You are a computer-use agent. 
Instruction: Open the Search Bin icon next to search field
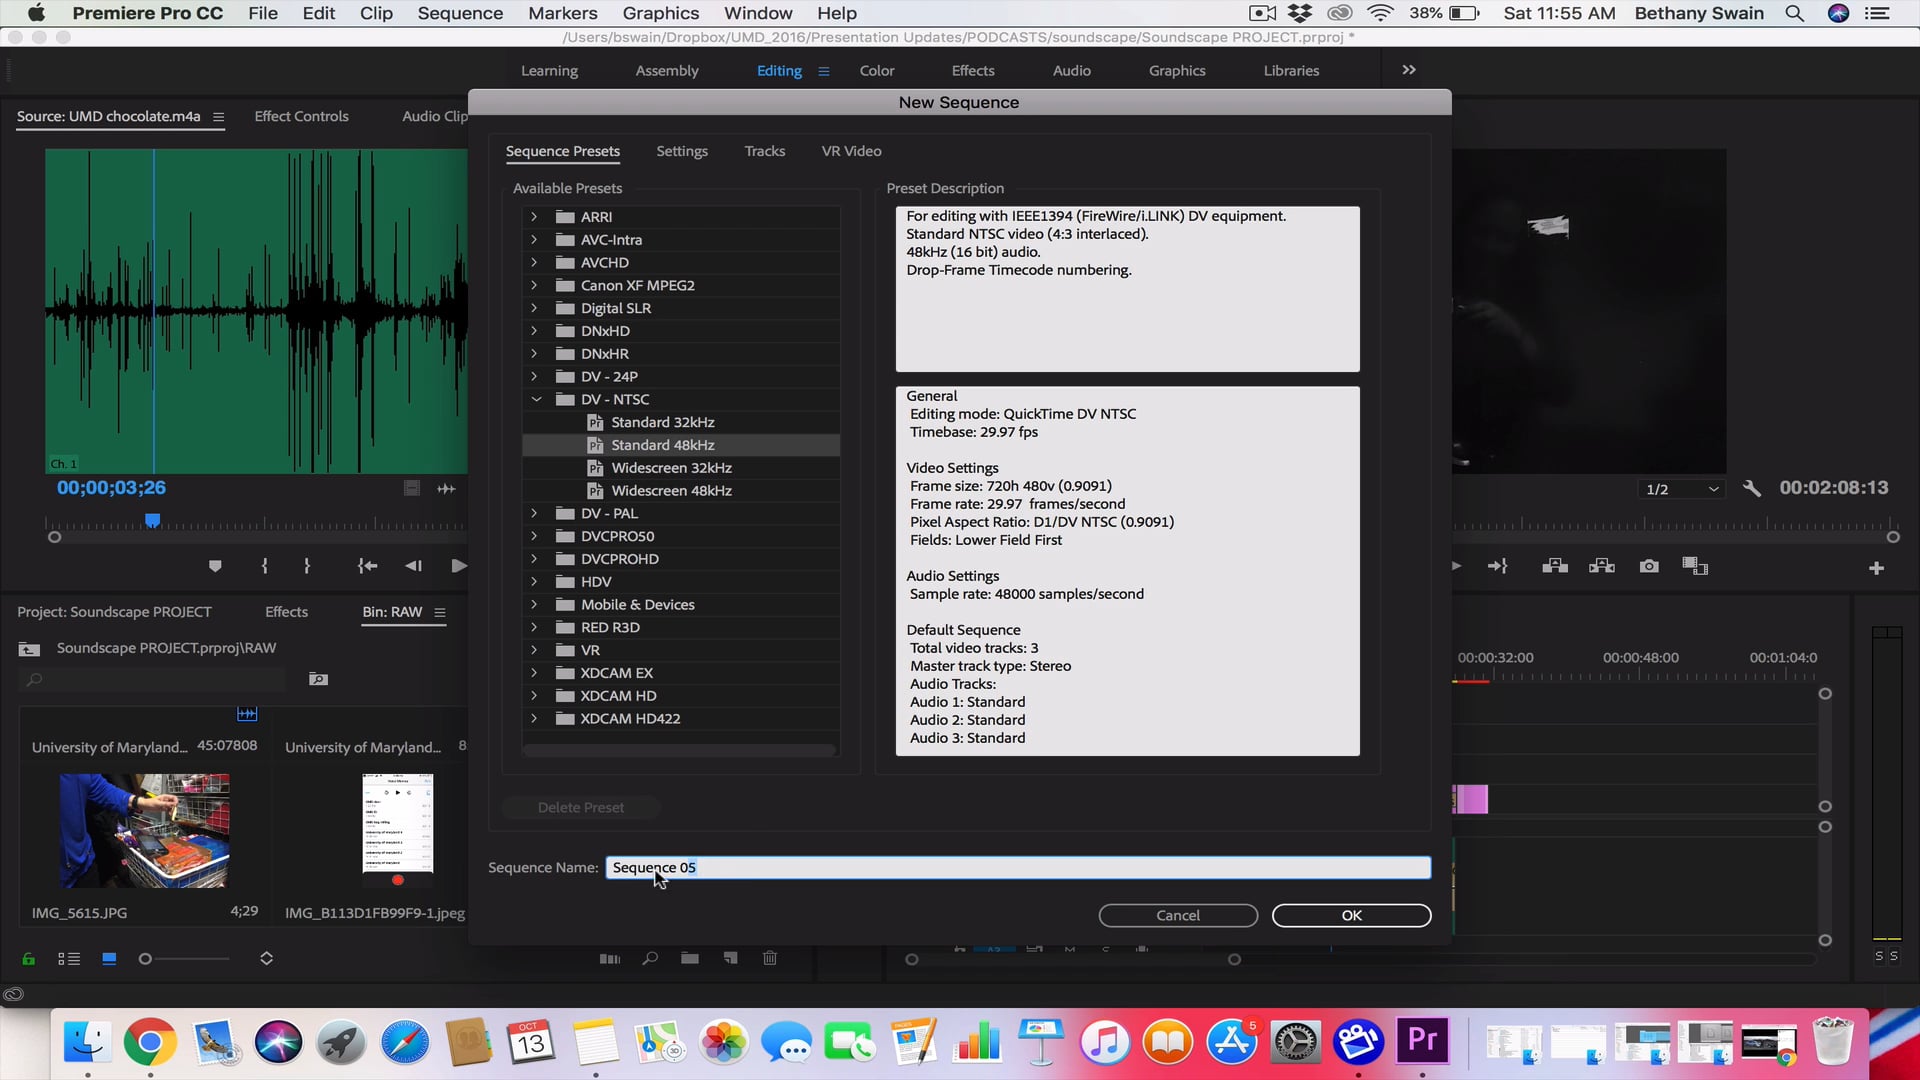pos(318,678)
